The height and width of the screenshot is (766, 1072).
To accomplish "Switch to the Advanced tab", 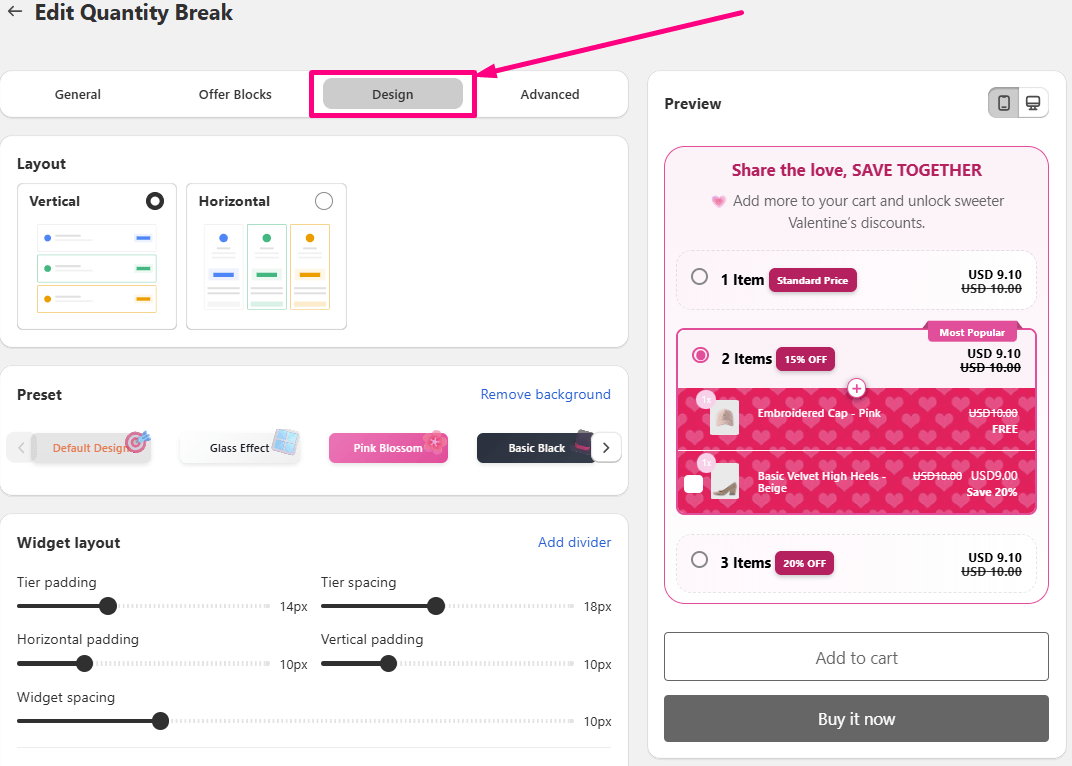I will tap(550, 94).
